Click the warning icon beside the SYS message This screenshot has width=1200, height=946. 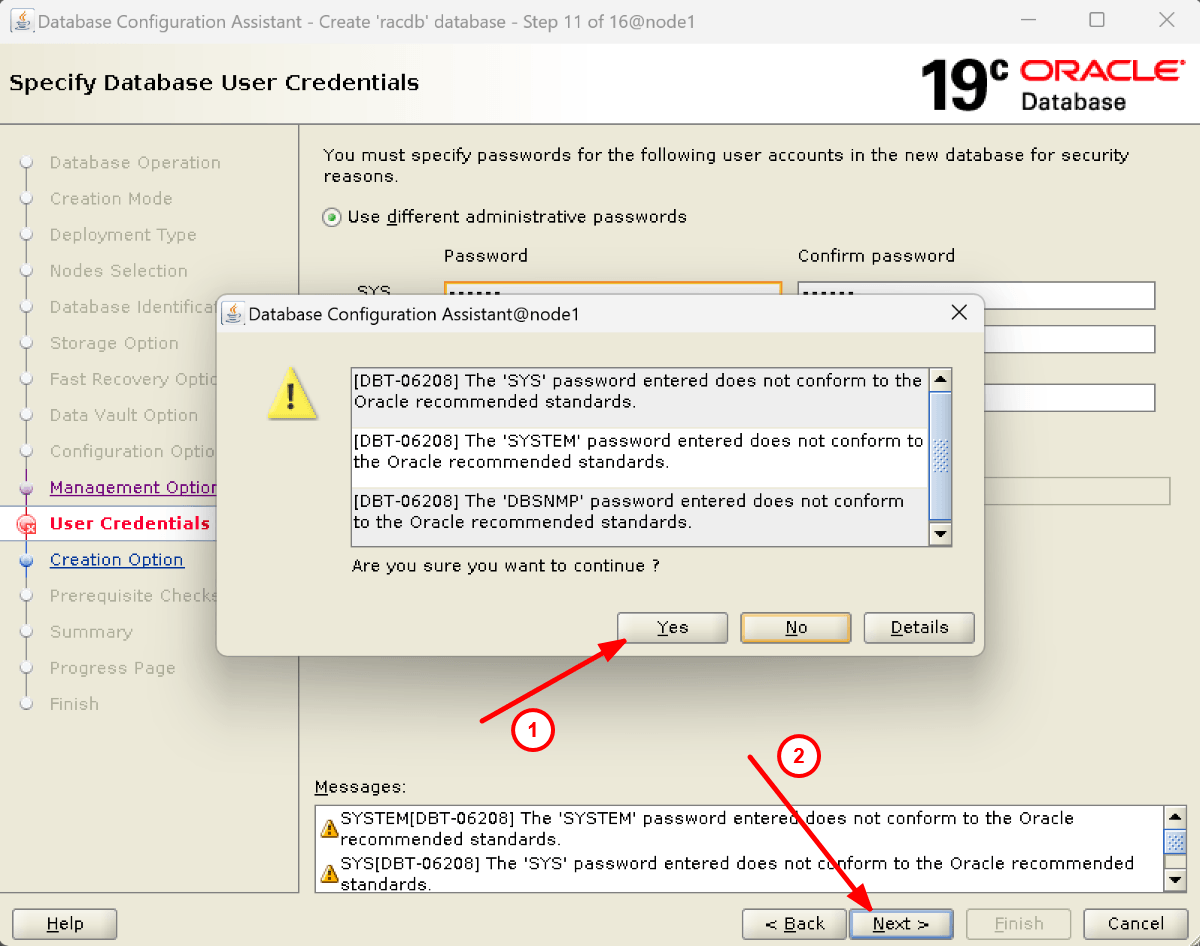[x=329, y=873]
